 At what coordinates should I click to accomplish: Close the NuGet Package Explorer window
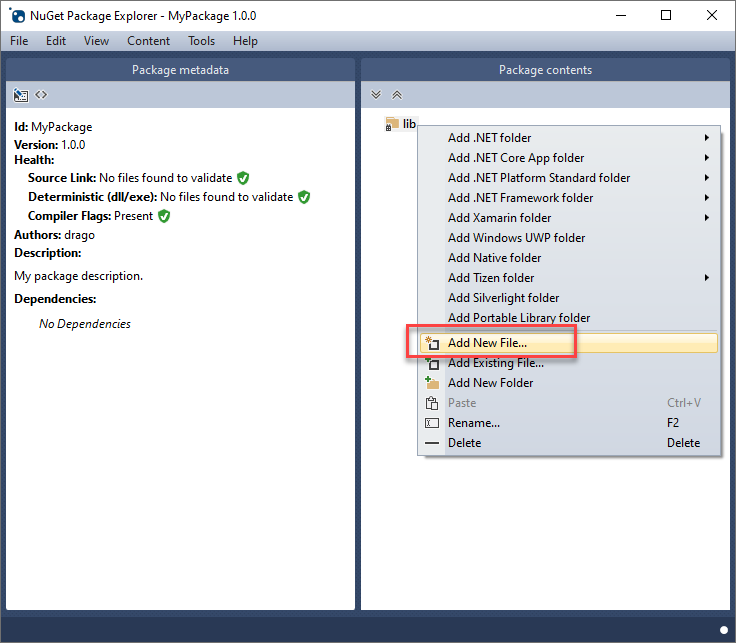point(712,15)
